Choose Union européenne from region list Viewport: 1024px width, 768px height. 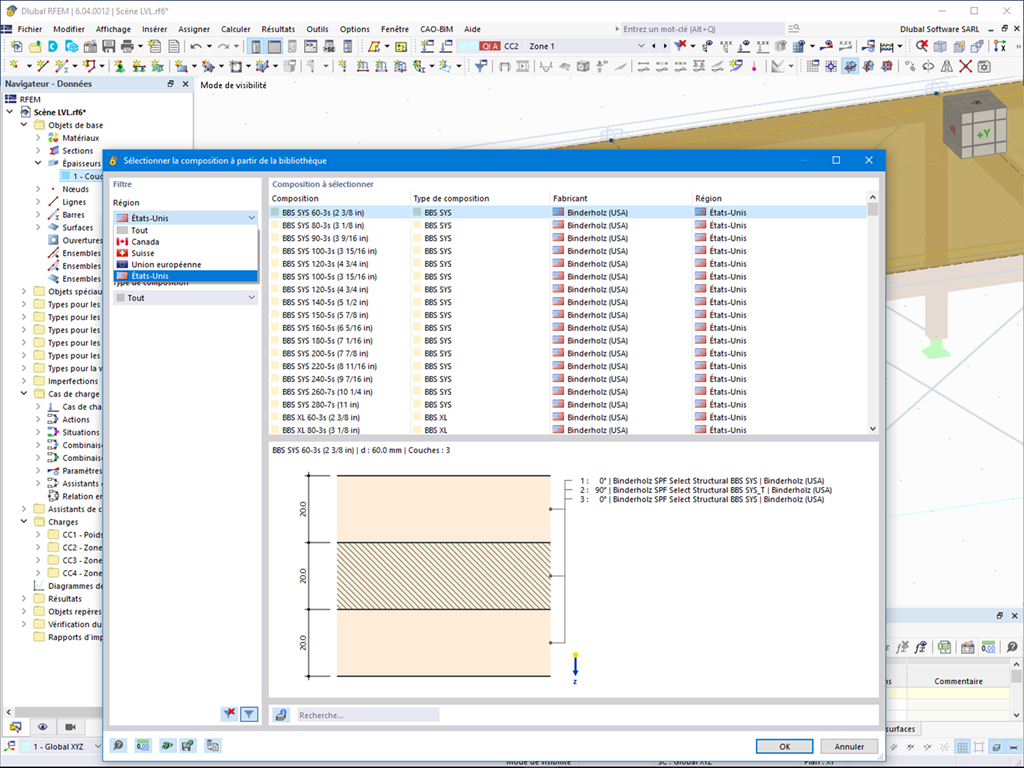point(166,265)
